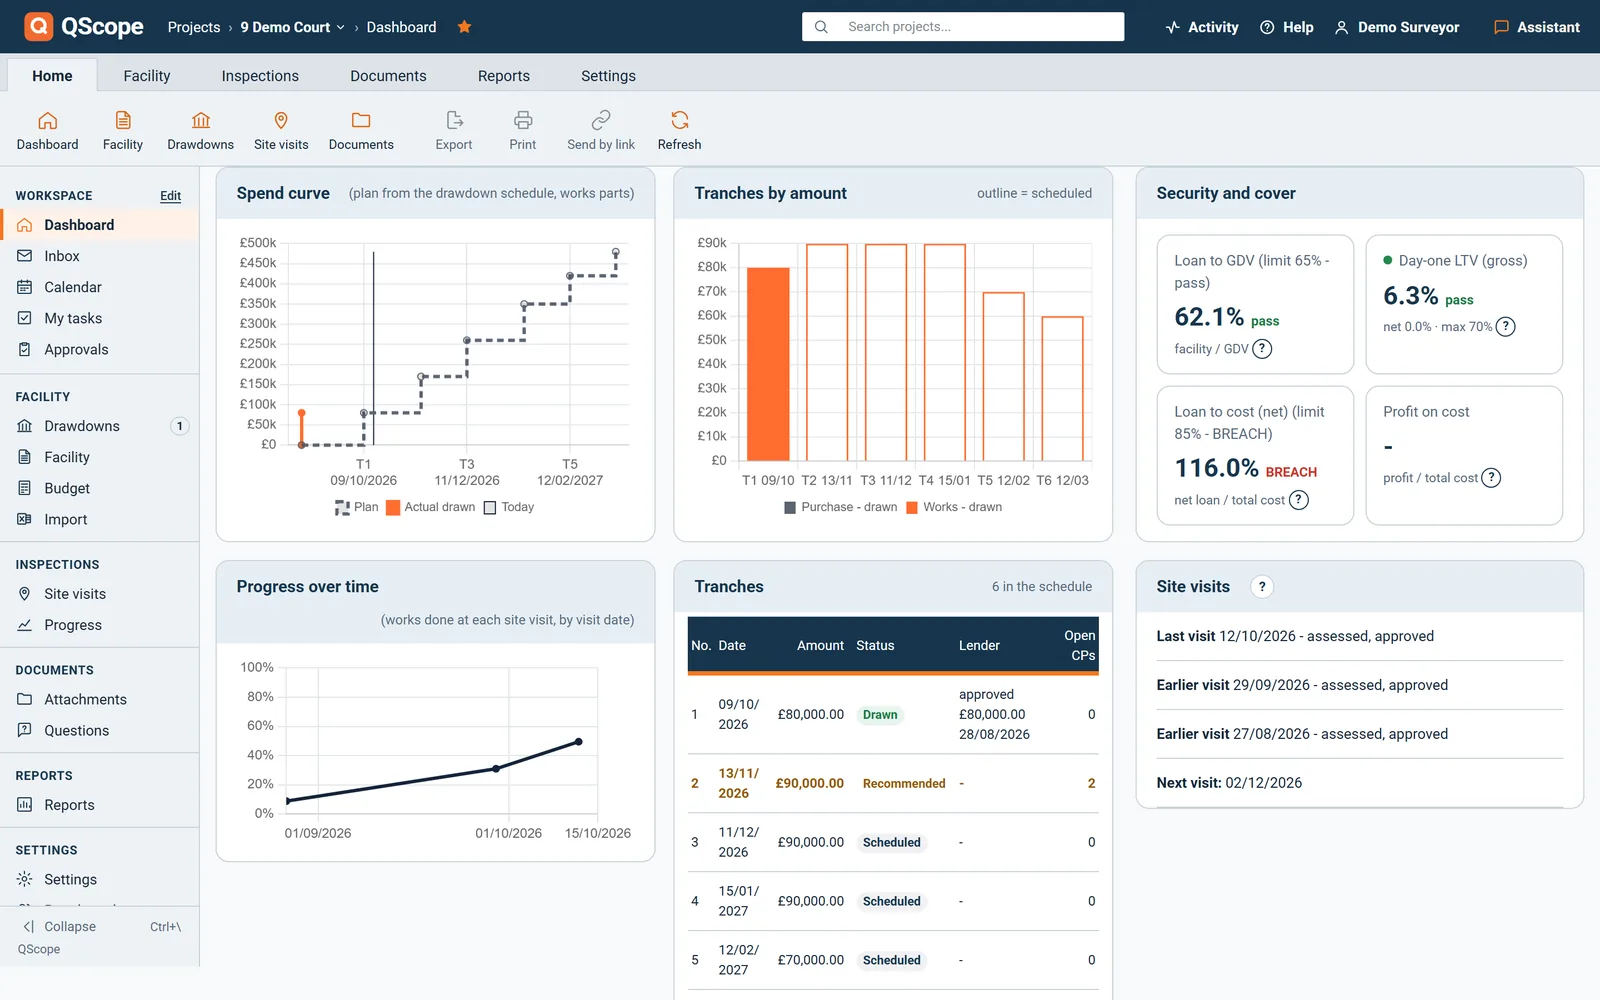Viewport: 1600px width, 1000px height.
Task: Open Approvals in the sidebar
Action: 100,349
